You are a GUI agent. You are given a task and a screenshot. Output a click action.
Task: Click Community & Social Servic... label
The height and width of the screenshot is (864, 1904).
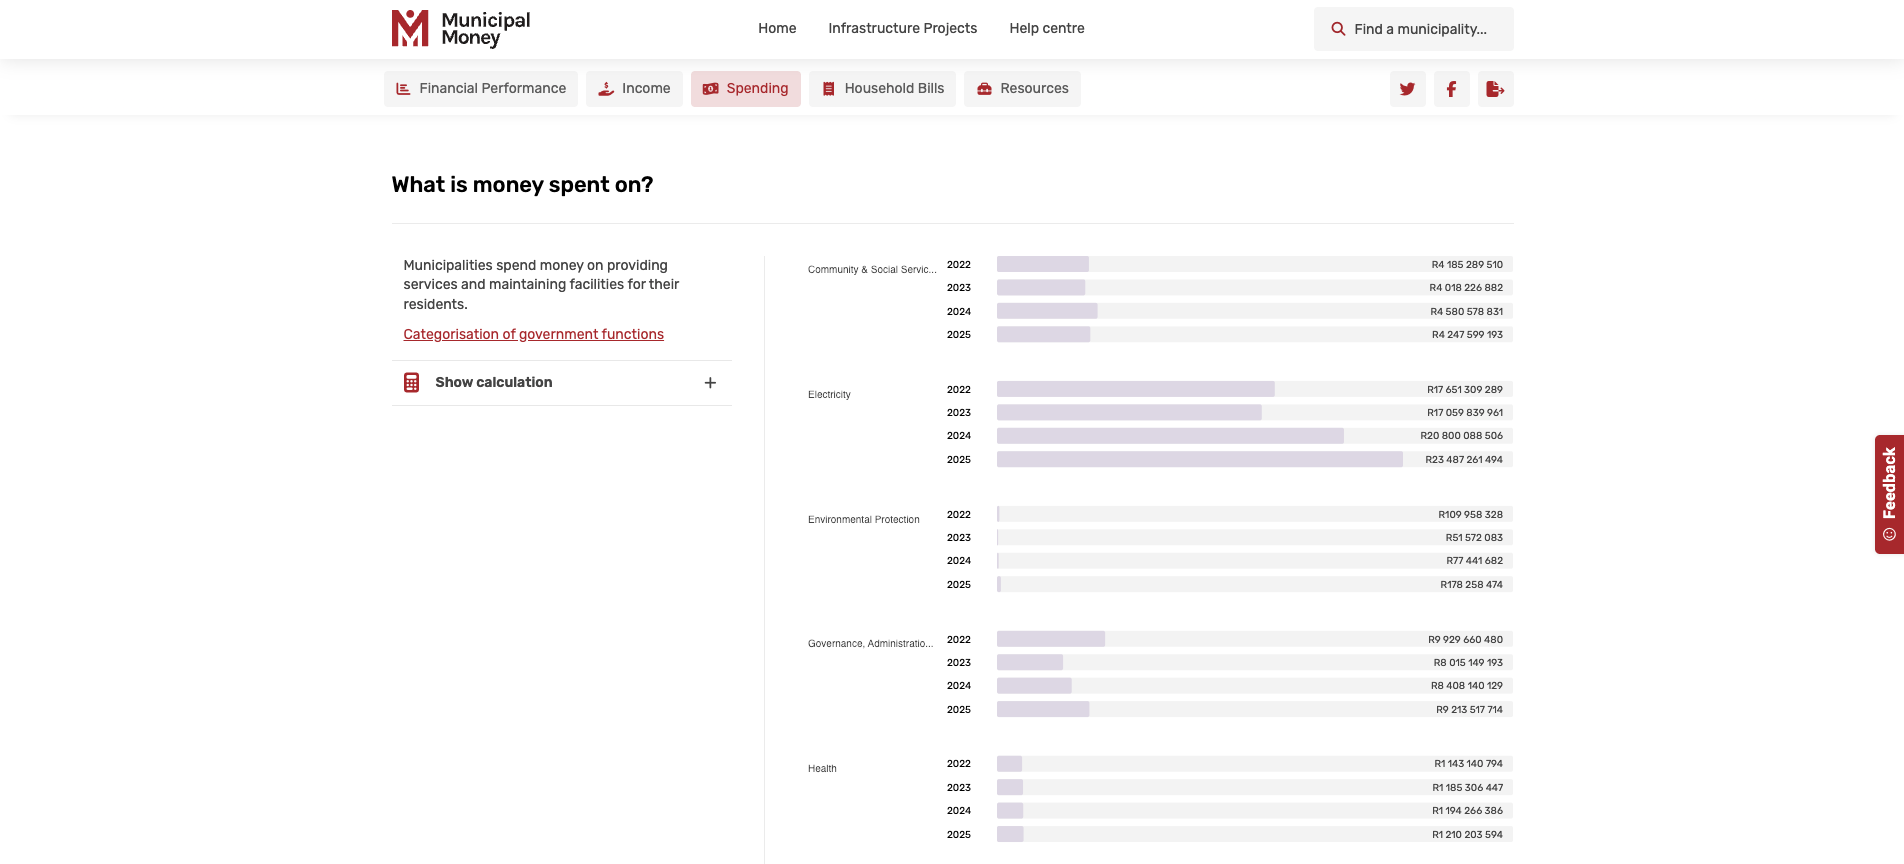(872, 270)
